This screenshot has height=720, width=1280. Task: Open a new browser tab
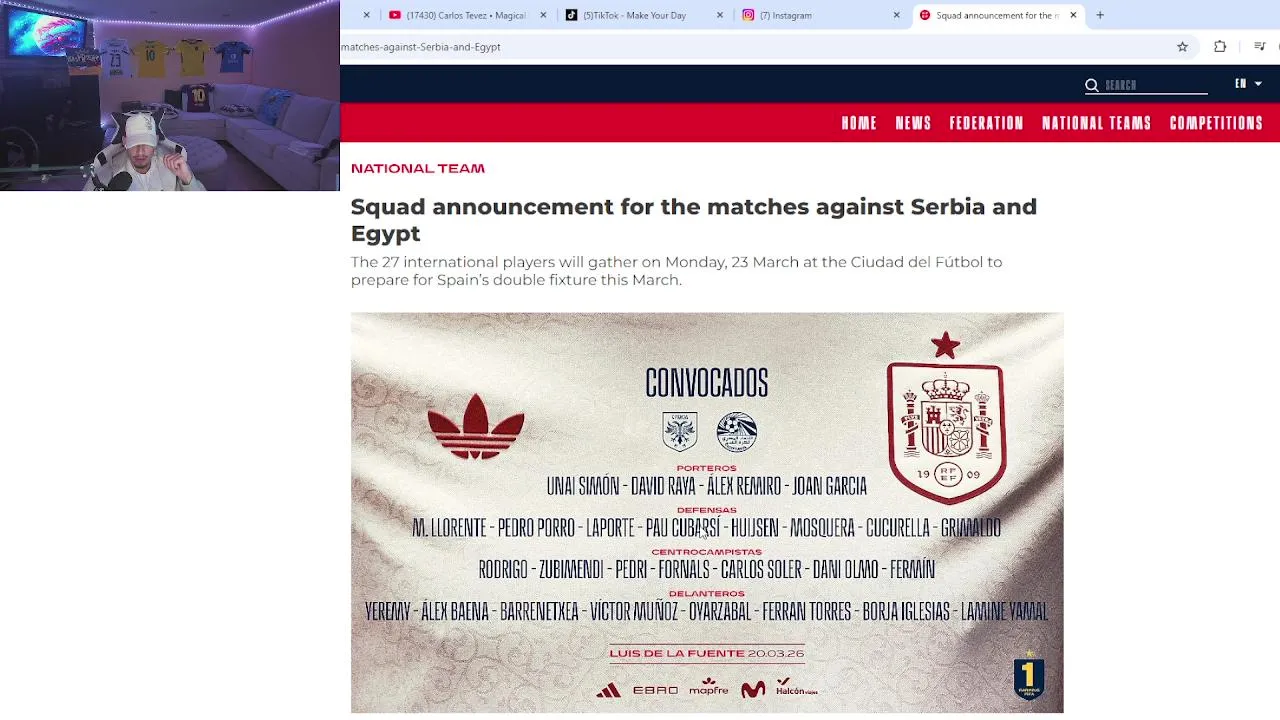point(1100,15)
